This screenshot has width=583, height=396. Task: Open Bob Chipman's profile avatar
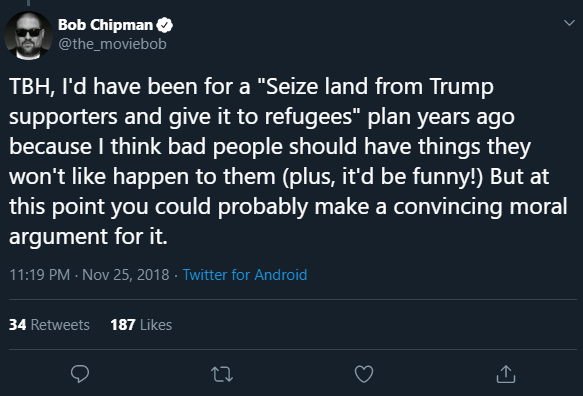[28, 36]
